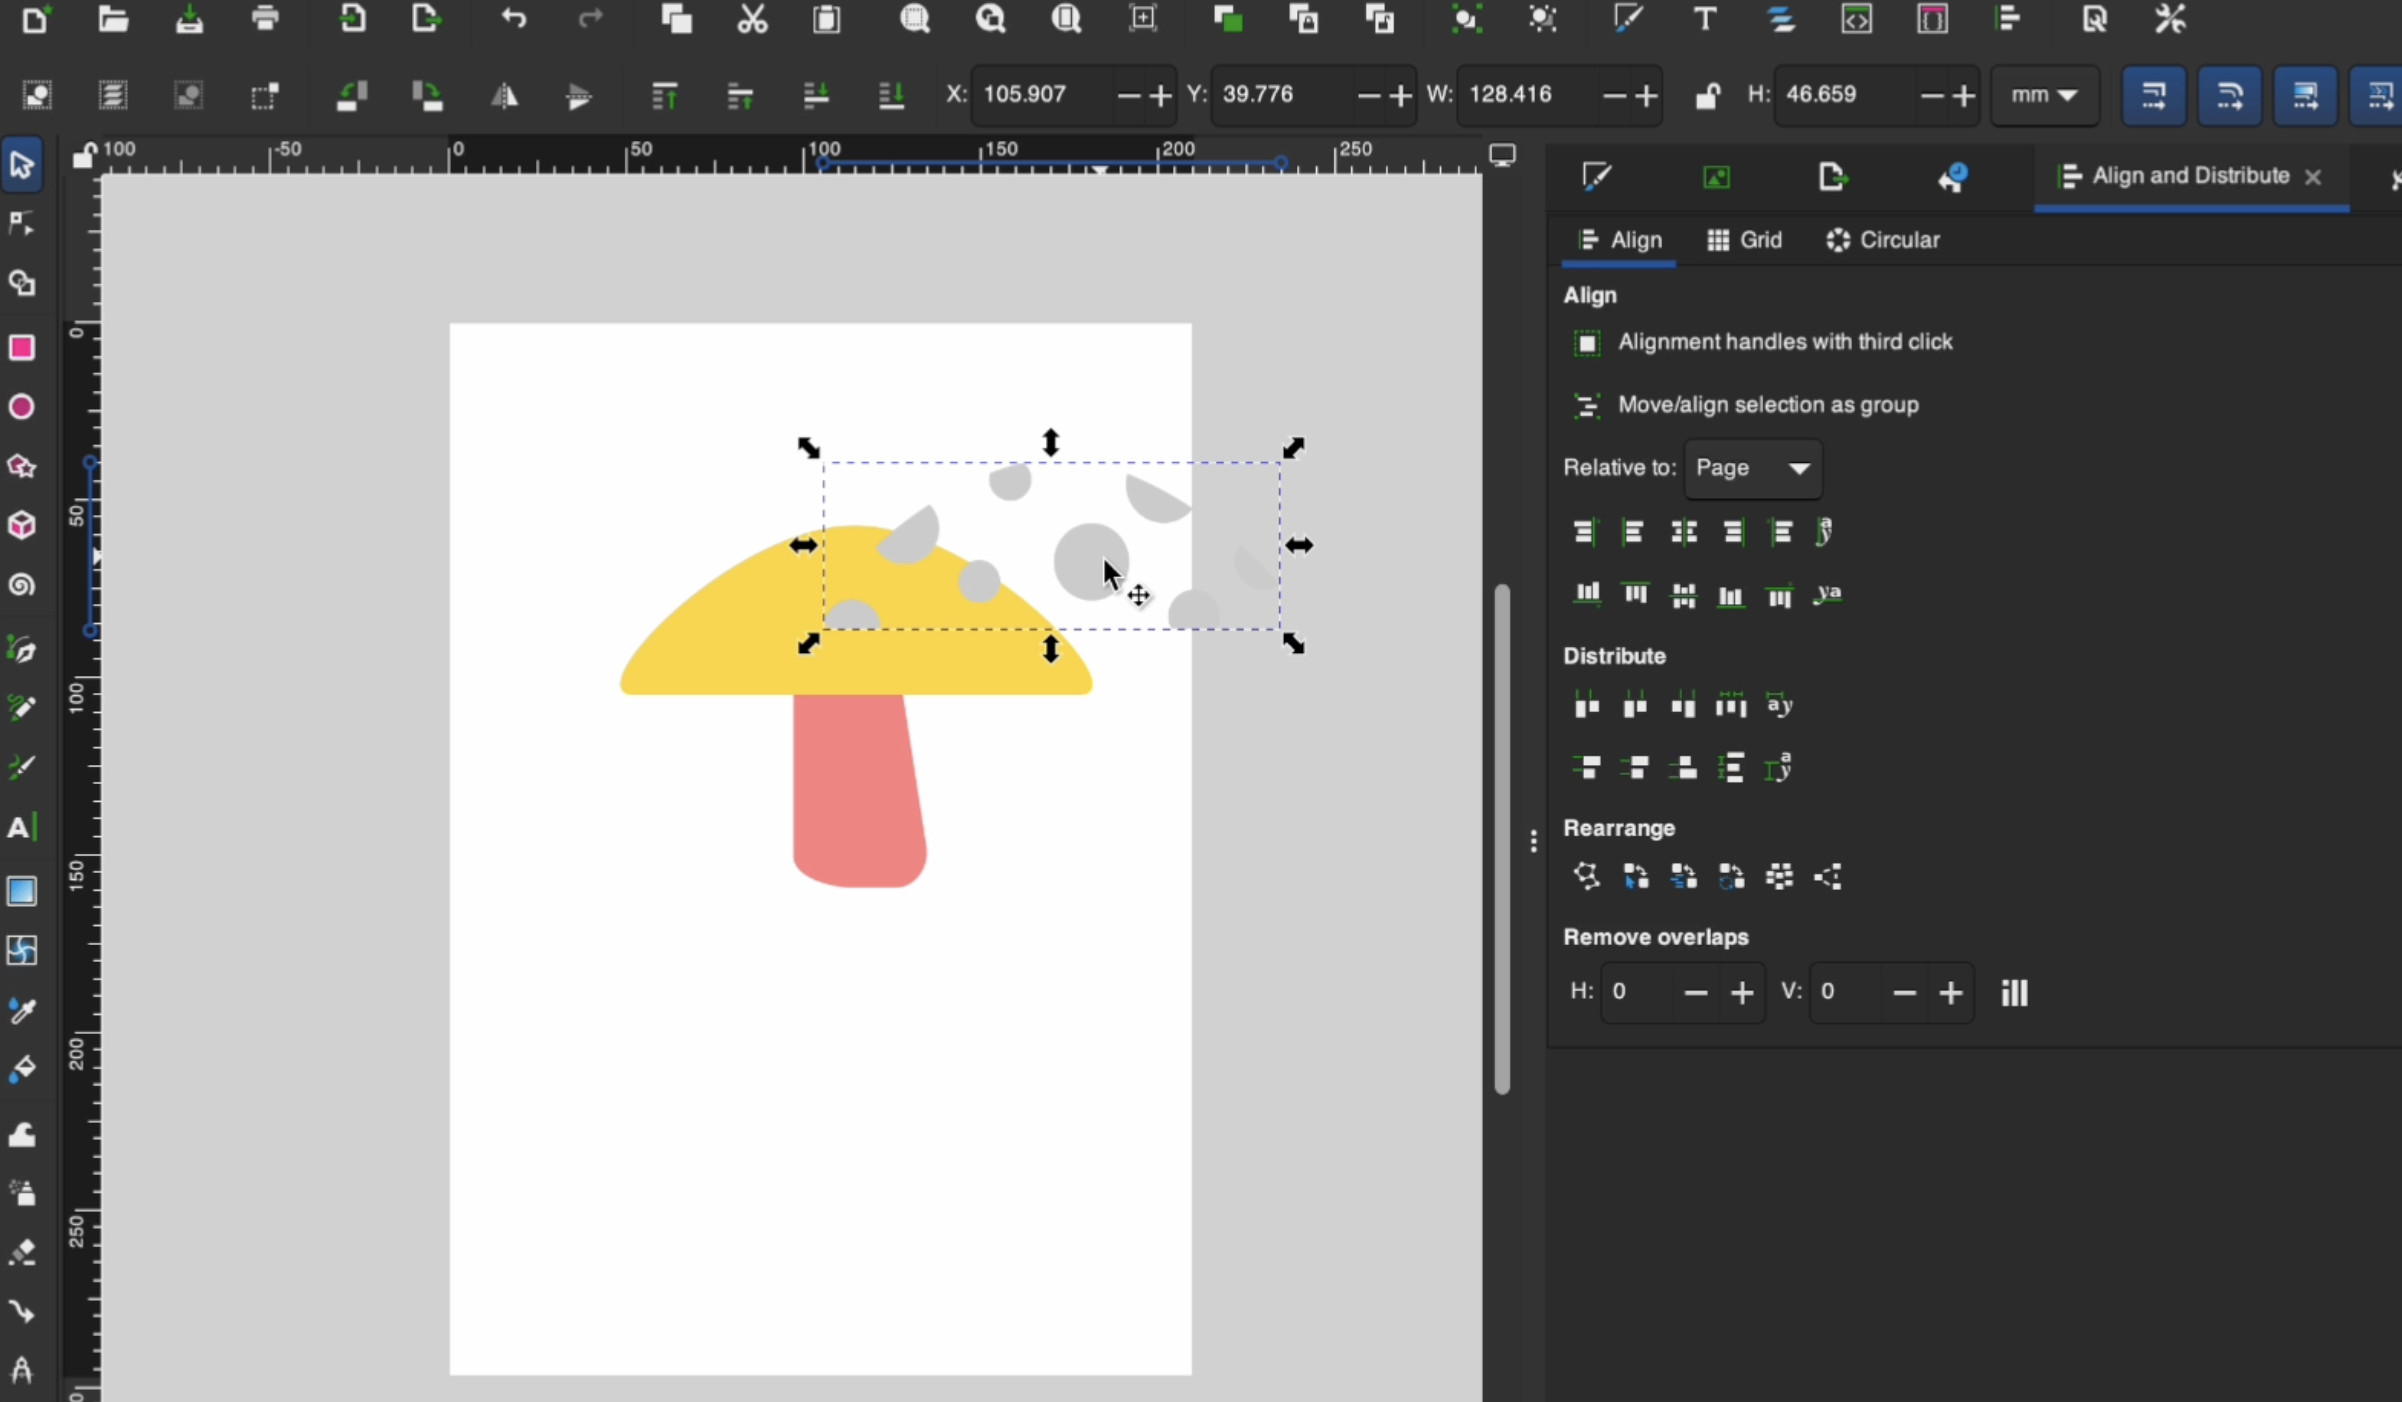
Task: Select the Text tool in the toolbox
Action: pos(22,827)
